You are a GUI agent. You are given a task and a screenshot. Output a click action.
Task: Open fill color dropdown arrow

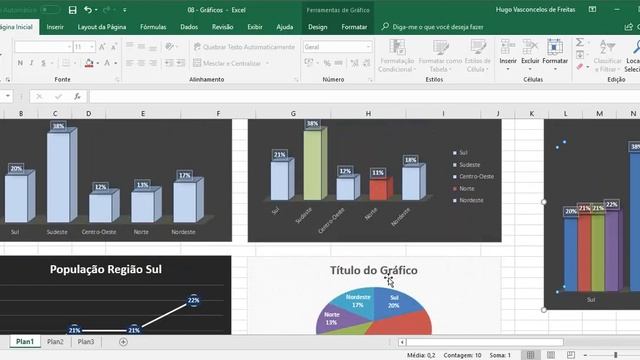[x=98, y=63]
